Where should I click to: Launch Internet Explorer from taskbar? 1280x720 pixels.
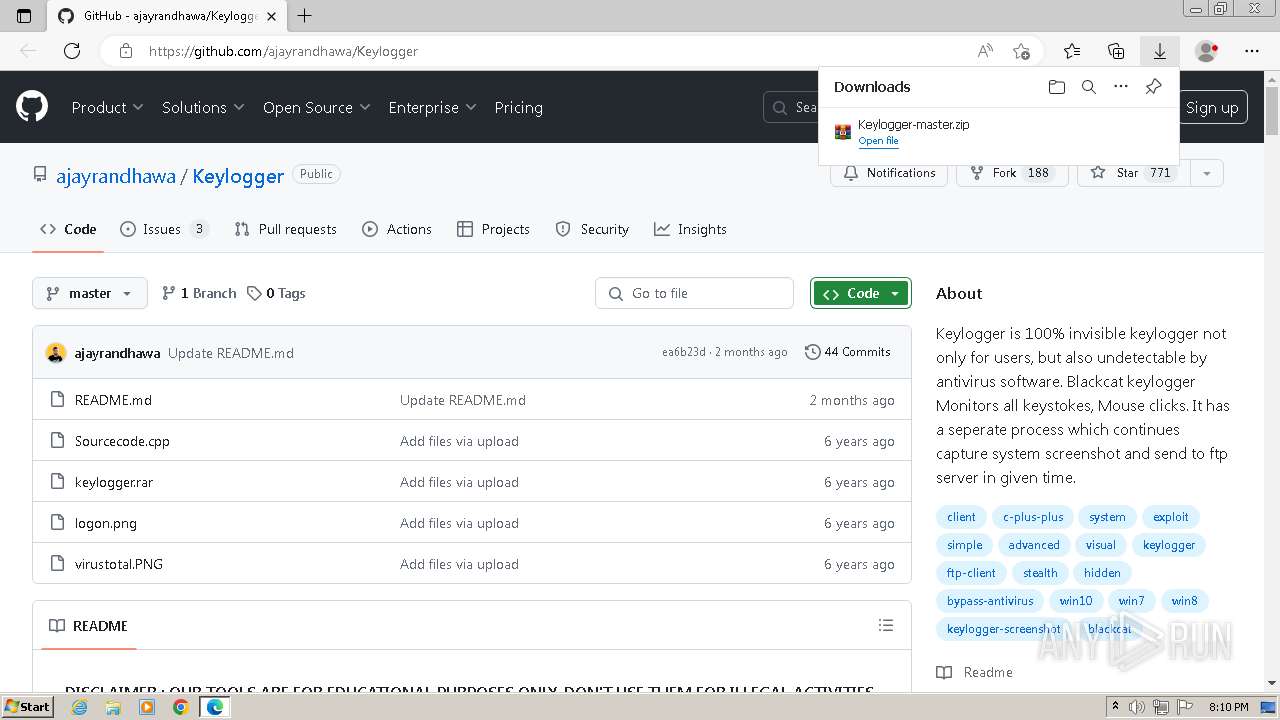point(80,707)
